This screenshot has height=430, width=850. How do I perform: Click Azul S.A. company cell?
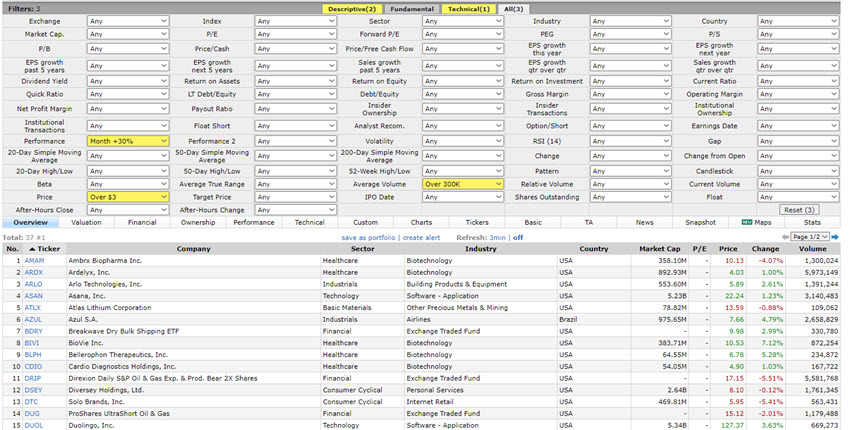coord(194,319)
